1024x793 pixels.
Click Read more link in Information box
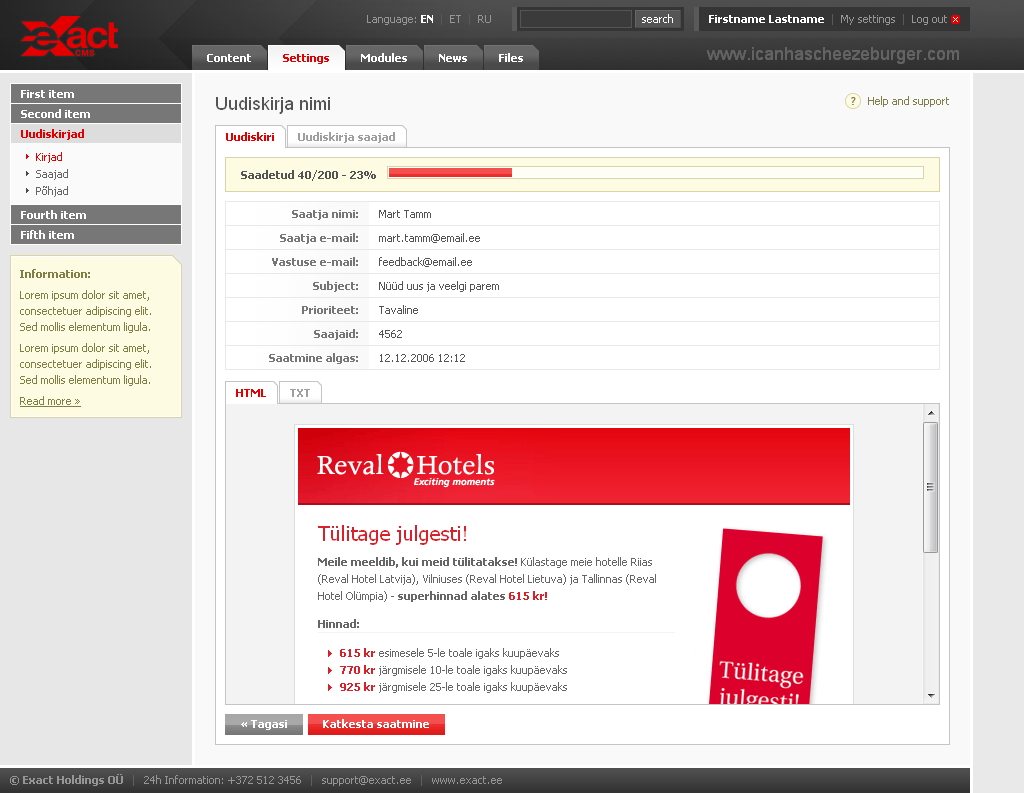(50, 401)
